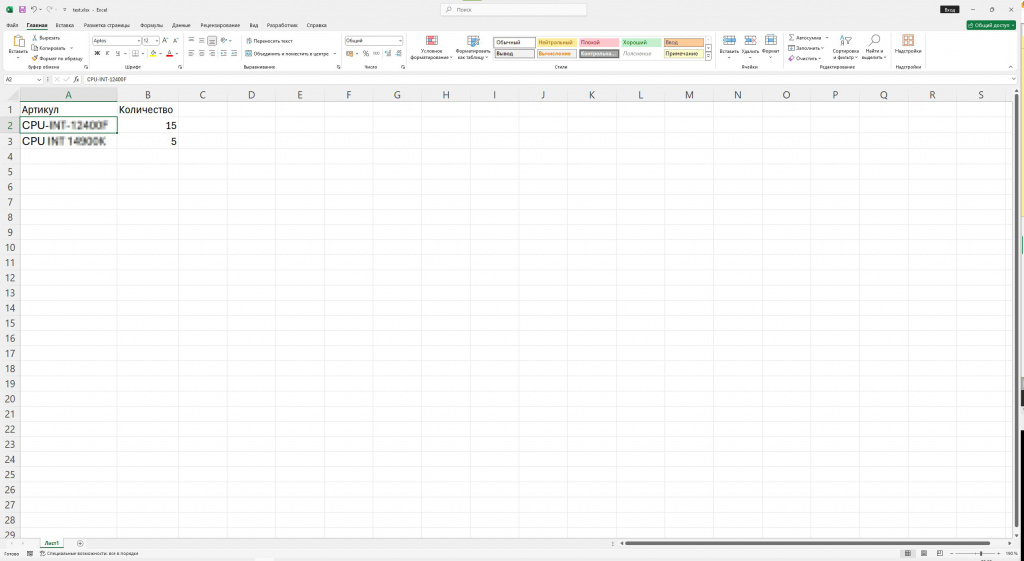Screen dimensions: 1024x561
Task: Toggle bold Ж formatting
Action: (97, 54)
